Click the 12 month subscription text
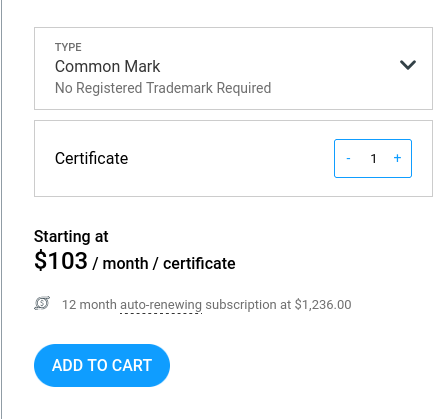 [x=89, y=305]
